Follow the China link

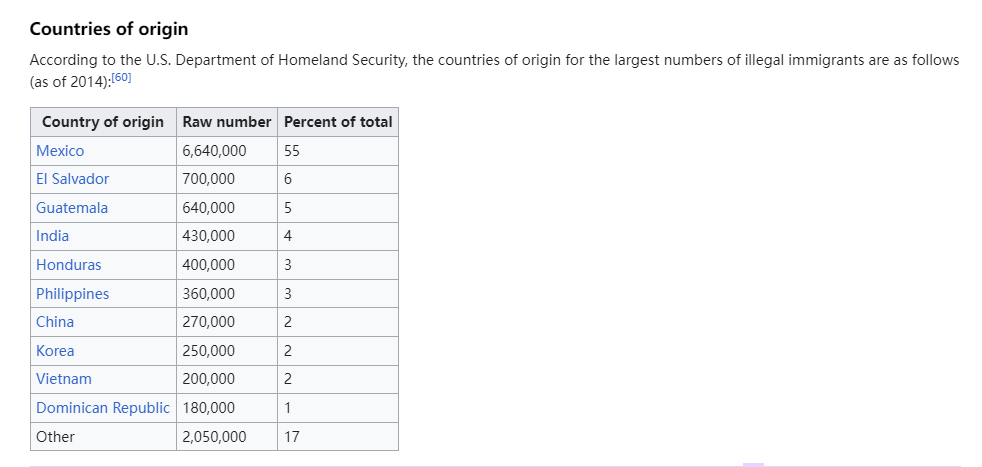(55, 322)
